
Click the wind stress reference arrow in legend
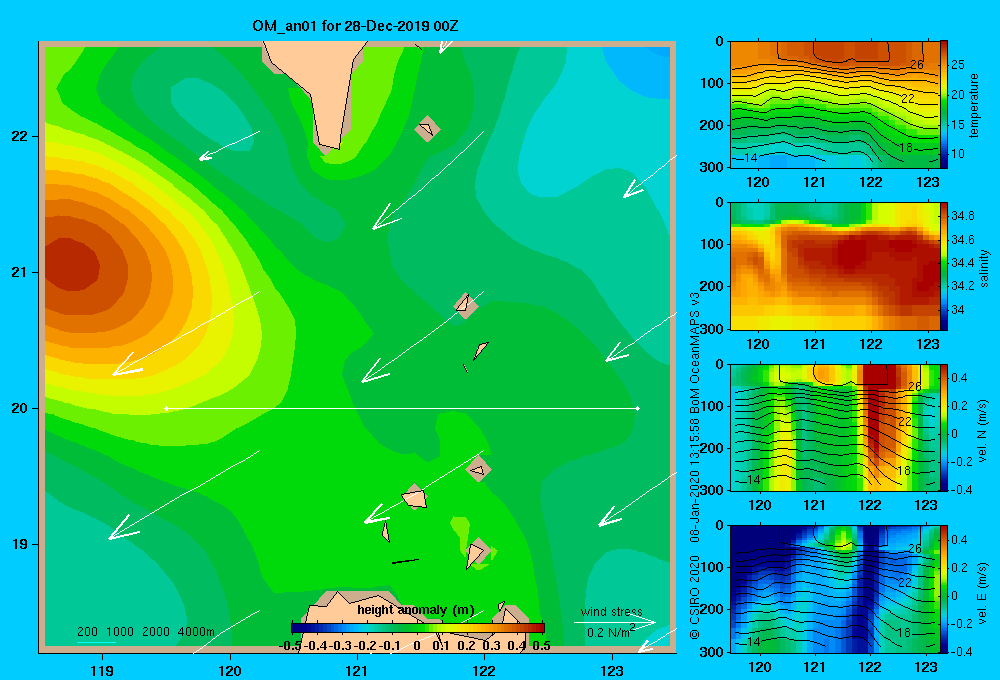click(614, 622)
